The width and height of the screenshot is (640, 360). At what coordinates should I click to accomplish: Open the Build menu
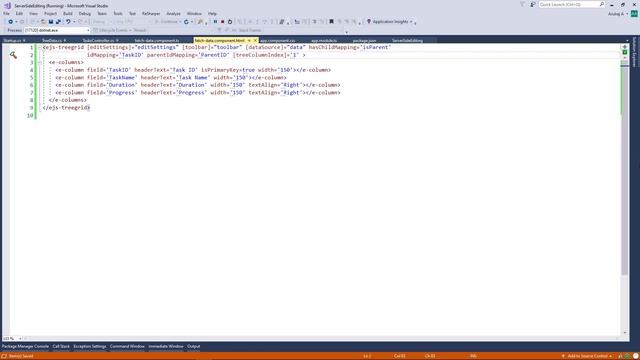click(x=68, y=13)
